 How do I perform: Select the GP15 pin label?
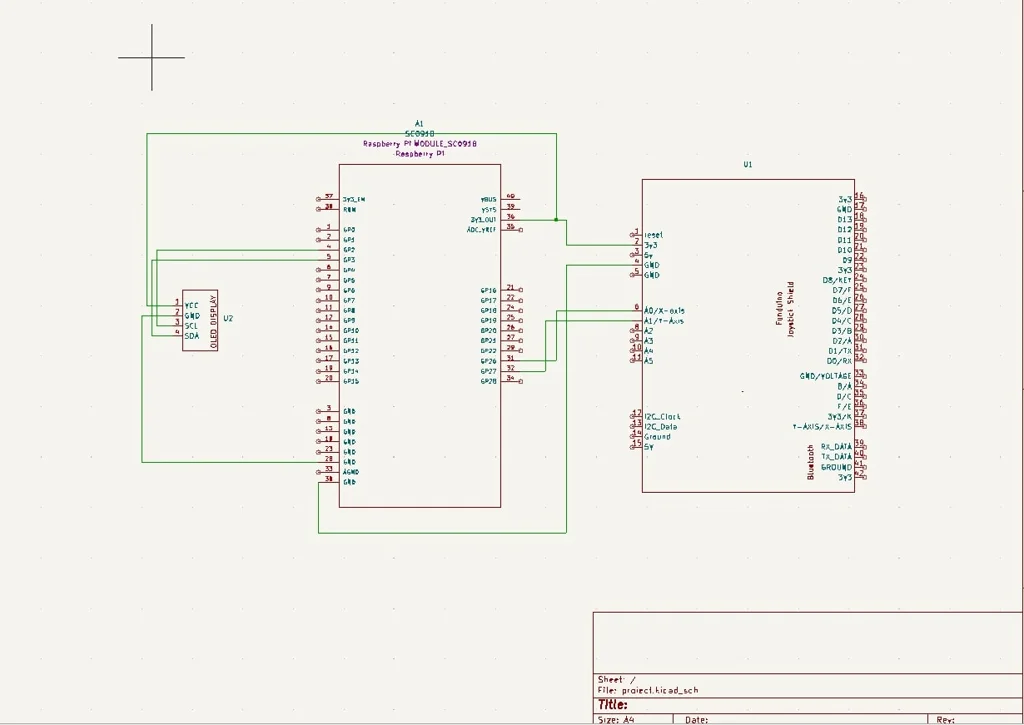[x=351, y=381]
